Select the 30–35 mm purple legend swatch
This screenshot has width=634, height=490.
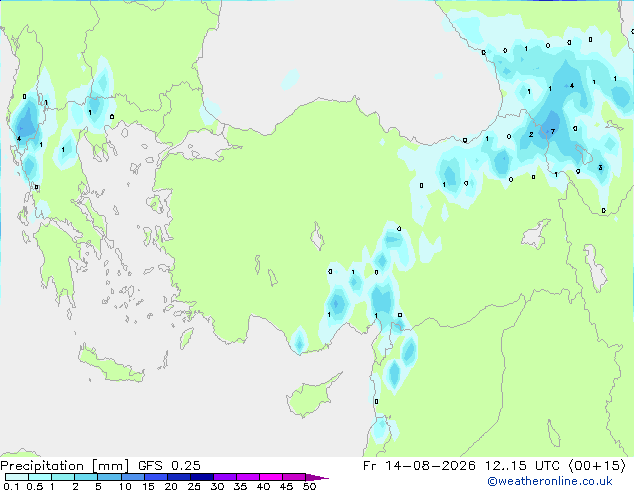(224, 477)
